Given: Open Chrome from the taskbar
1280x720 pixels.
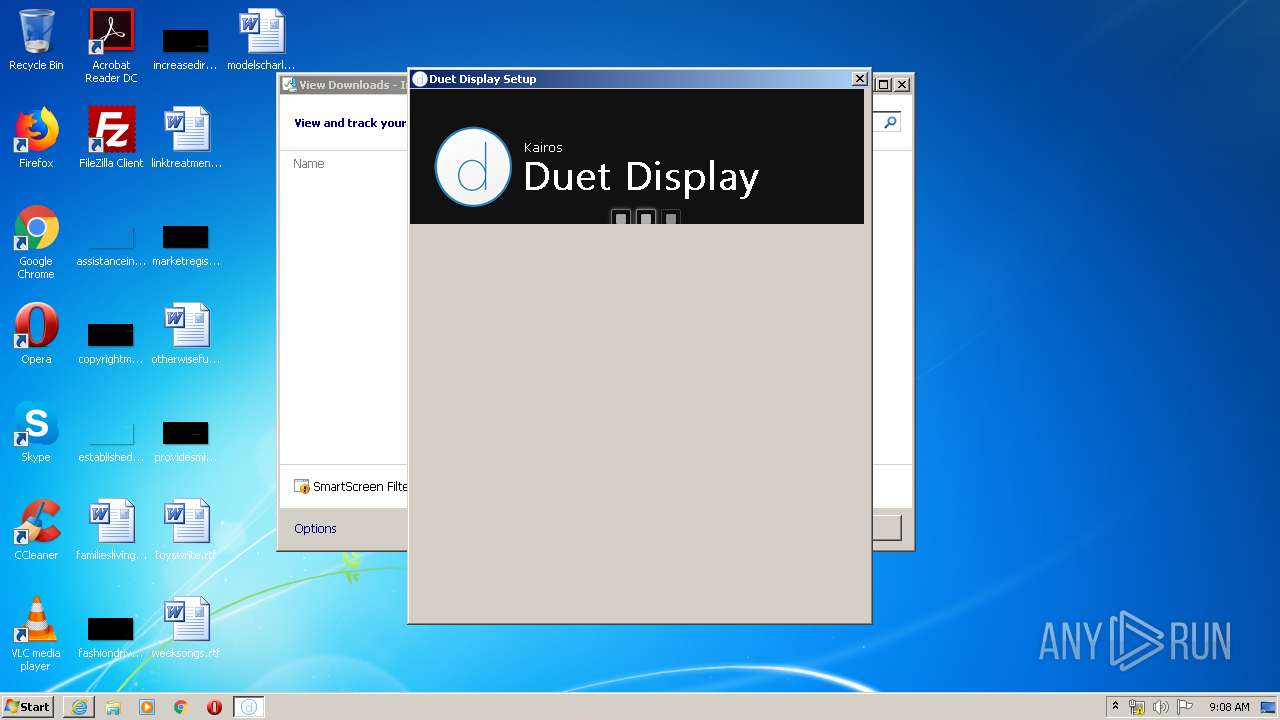Looking at the screenshot, I should [x=181, y=707].
